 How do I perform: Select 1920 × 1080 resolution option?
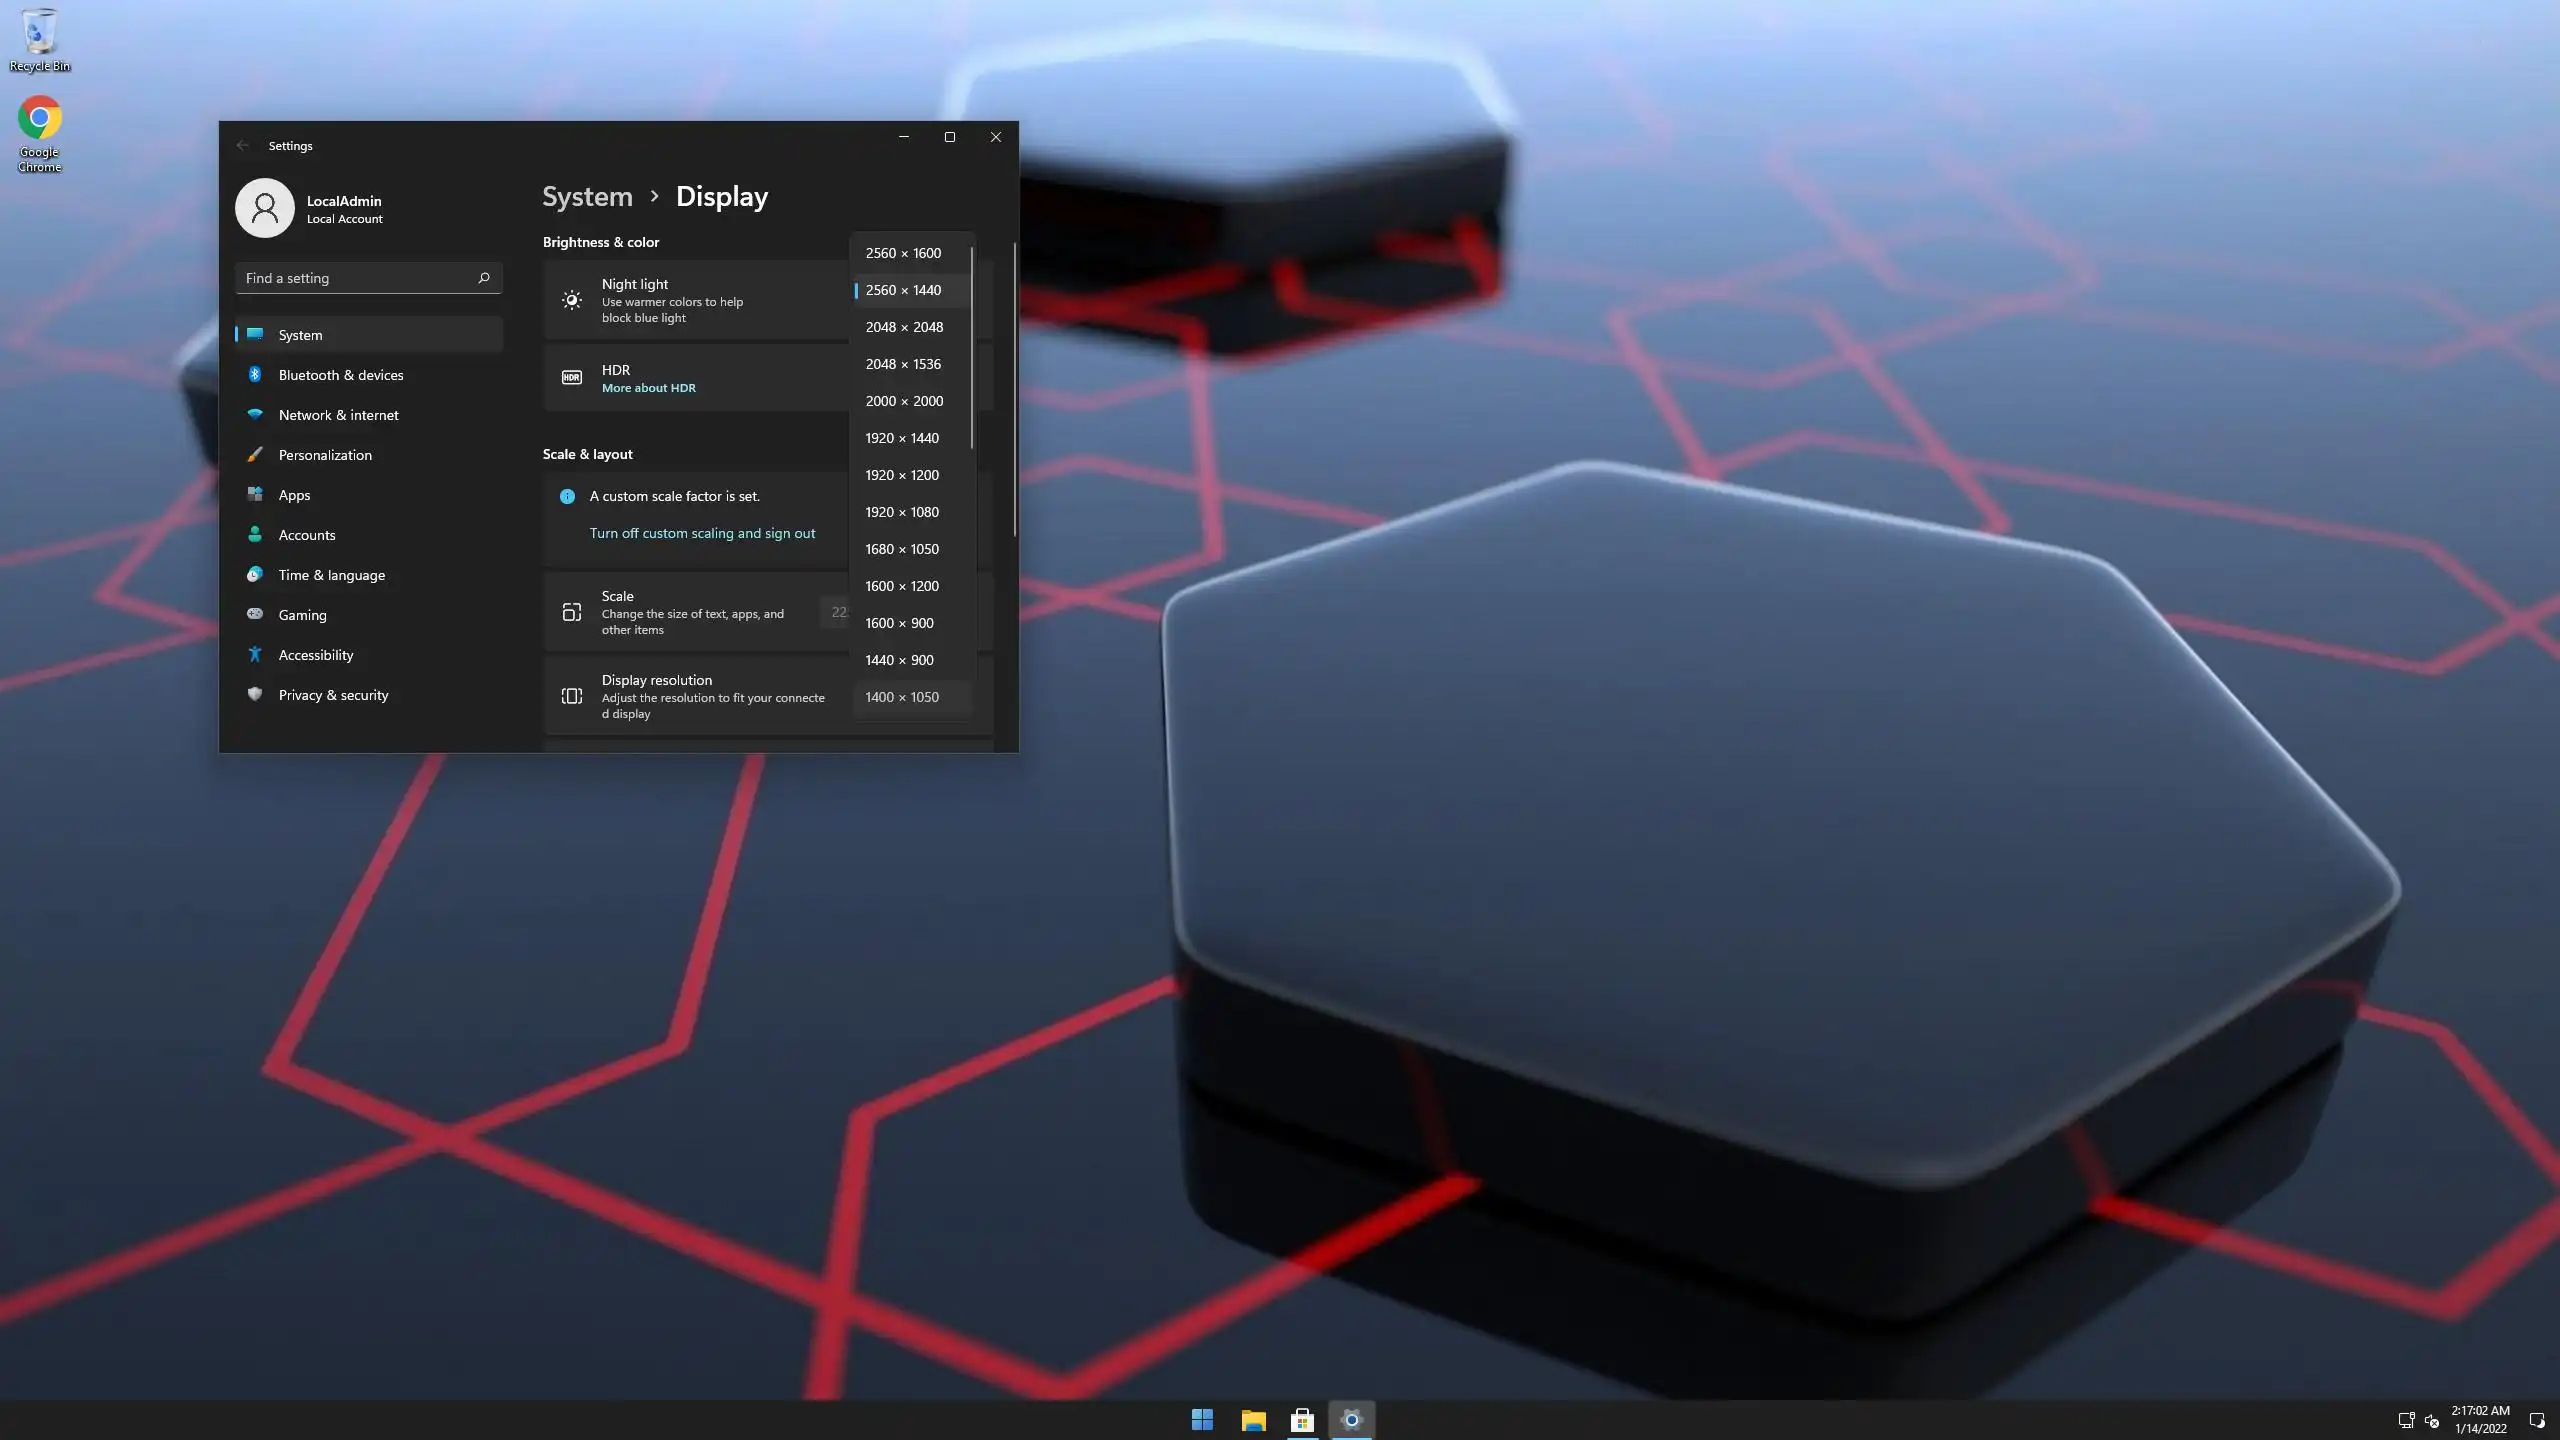tap(902, 512)
